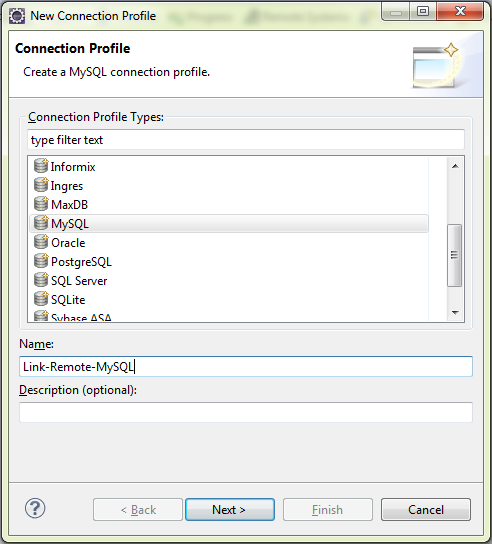Viewport: 492px width, 544px height.
Task: Click the Oracle database icon
Action: click(41, 242)
